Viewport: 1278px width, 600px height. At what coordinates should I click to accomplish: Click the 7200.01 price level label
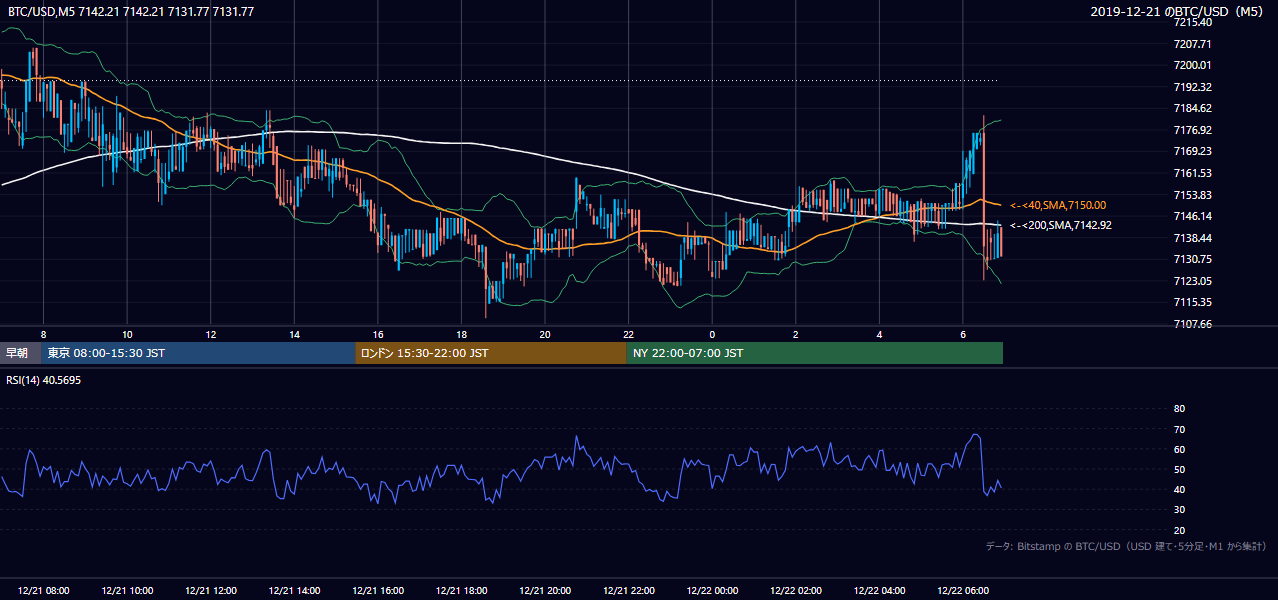click(1192, 65)
